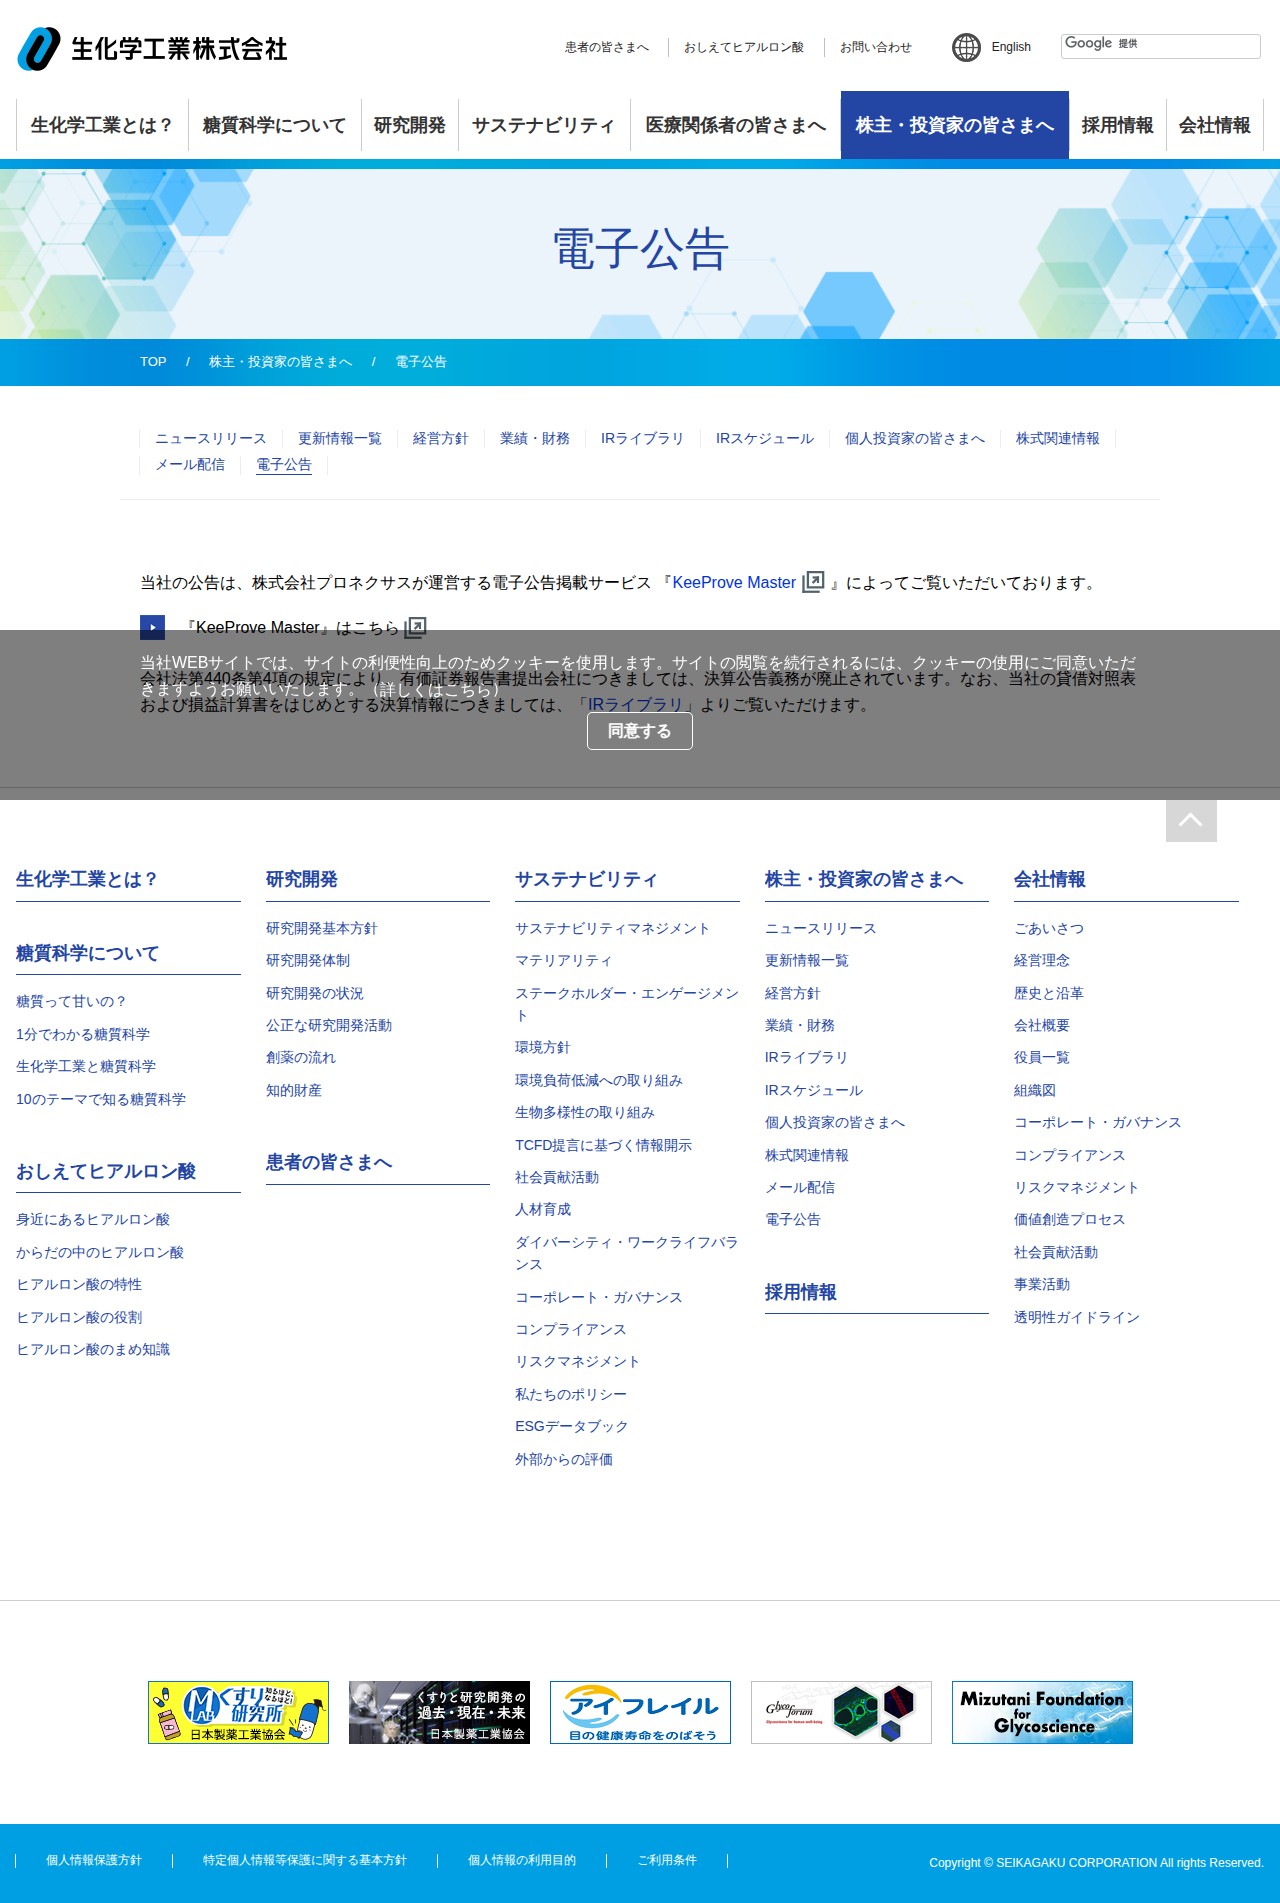Click お問い合わせ link in header
This screenshot has width=1280, height=1903.
point(876,47)
